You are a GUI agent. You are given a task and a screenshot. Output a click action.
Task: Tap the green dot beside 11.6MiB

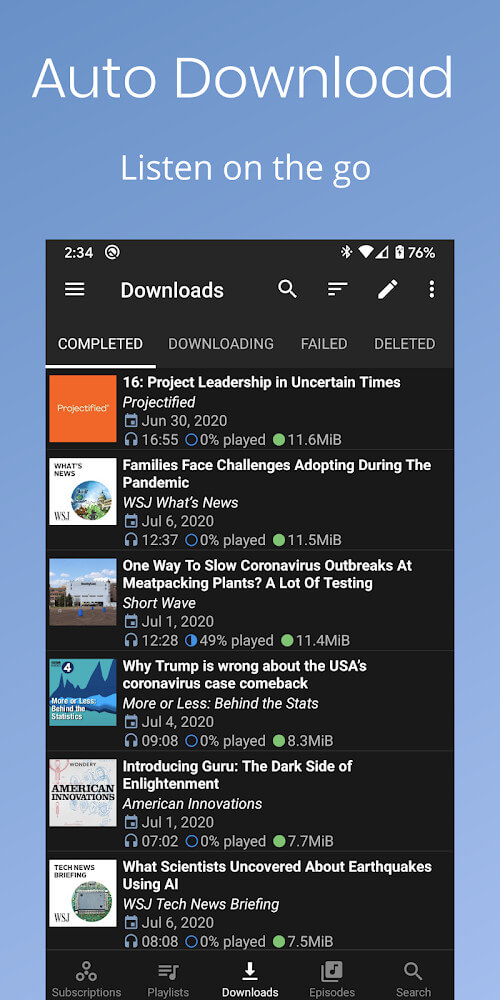[x=279, y=439]
